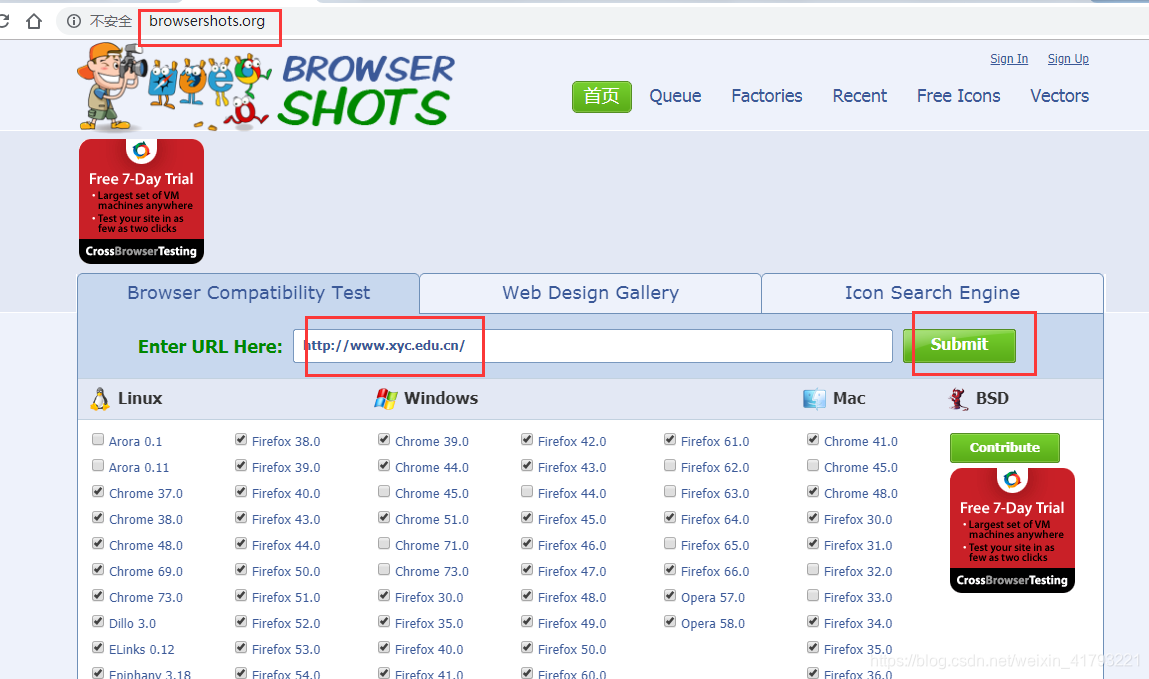The width and height of the screenshot is (1149, 679).
Task: Click the site info icon in address bar
Action: pyautogui.click(x=74, y=21)
